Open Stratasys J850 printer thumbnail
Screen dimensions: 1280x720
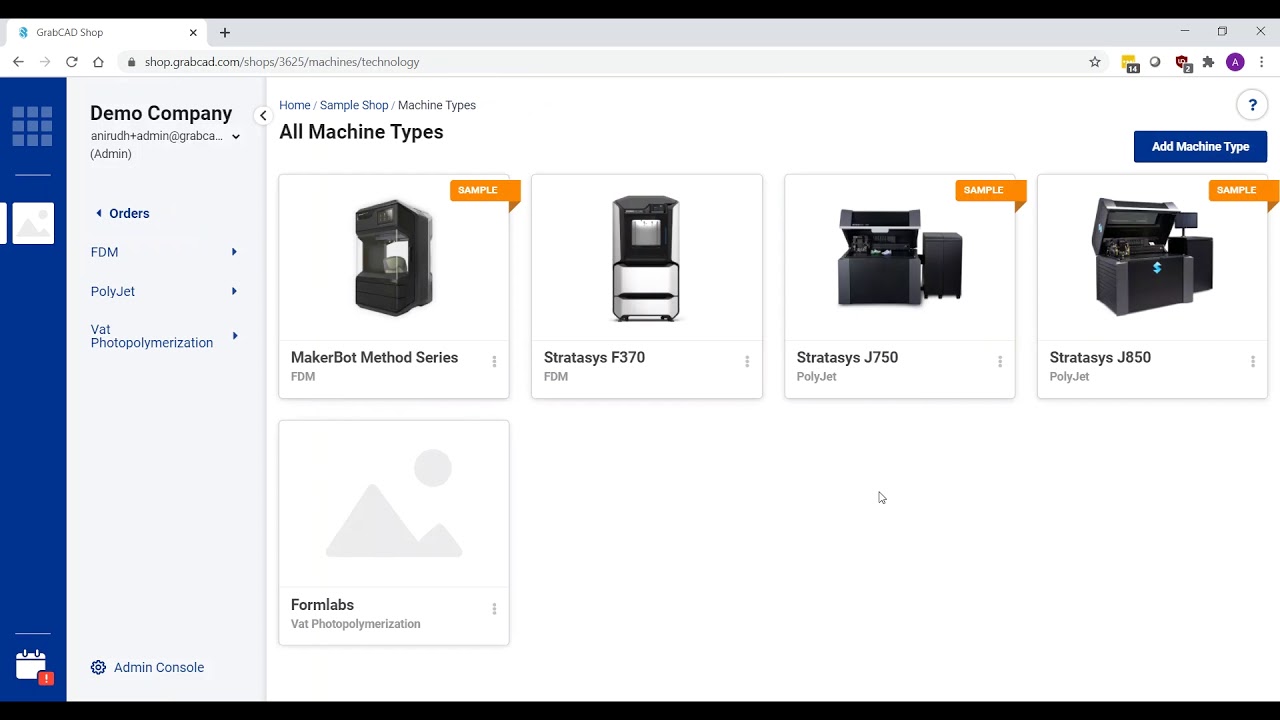[x=1152, y=256]
